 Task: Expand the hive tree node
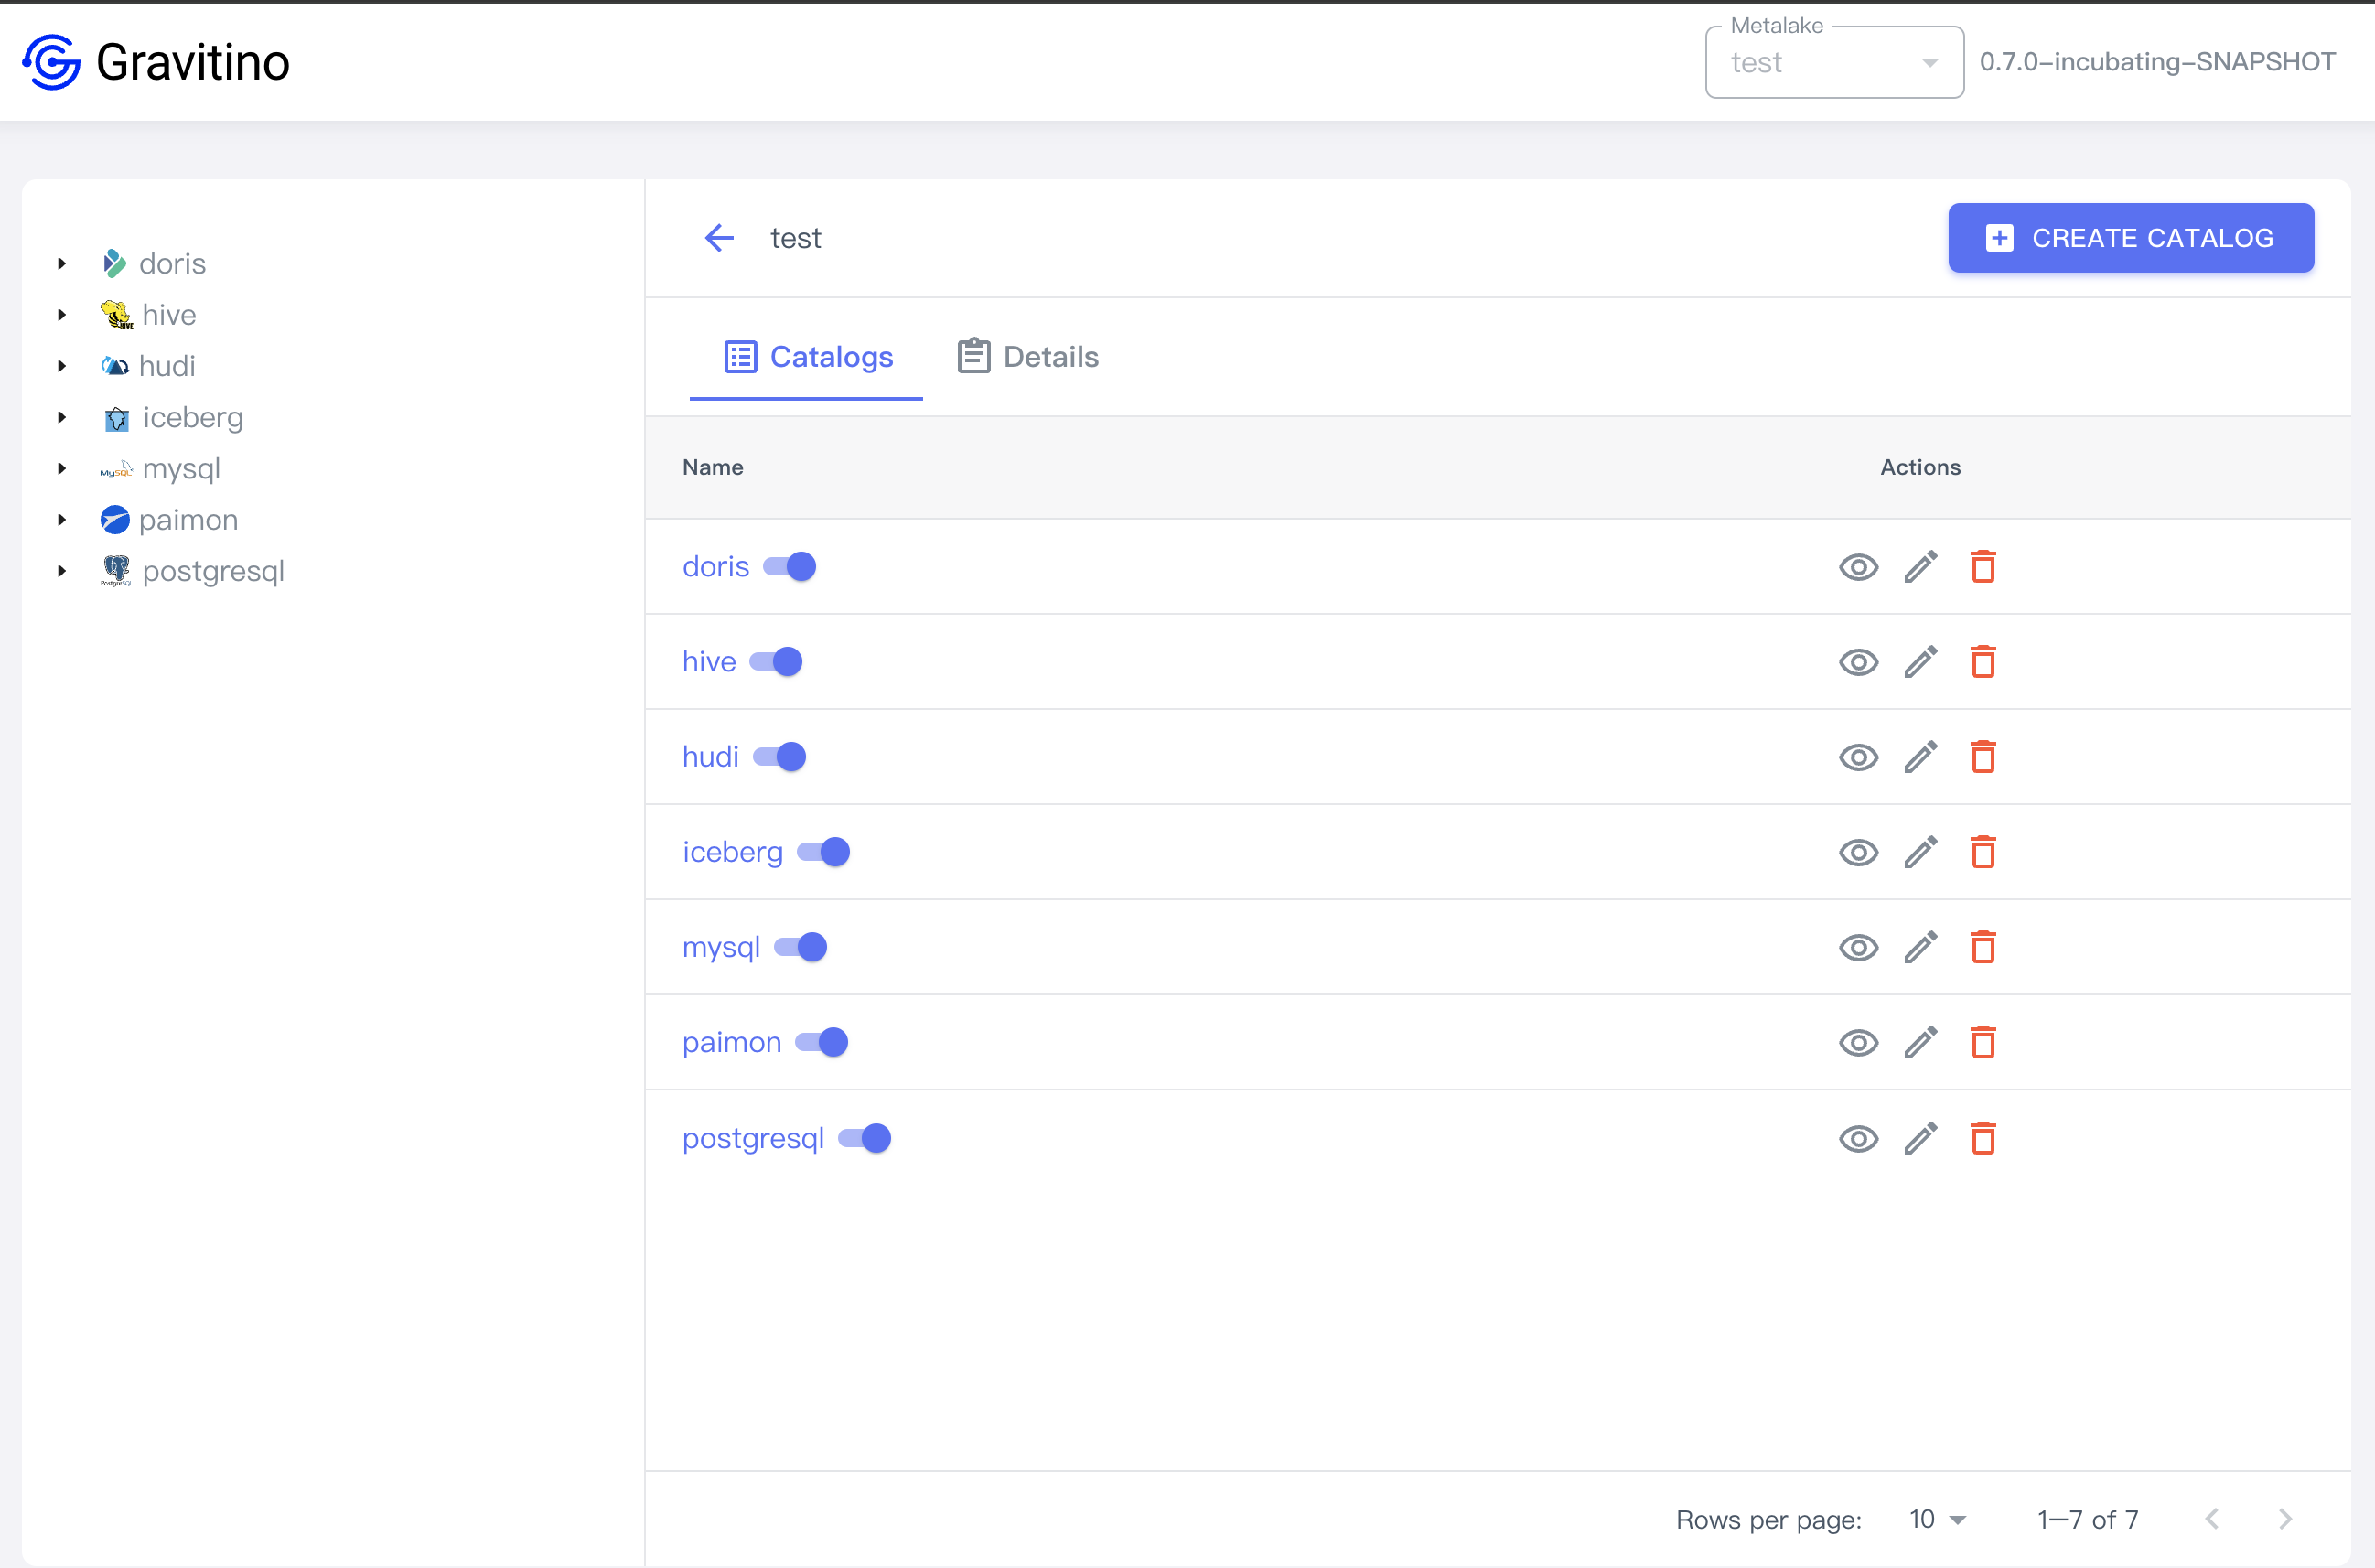[x=62, y=315]
